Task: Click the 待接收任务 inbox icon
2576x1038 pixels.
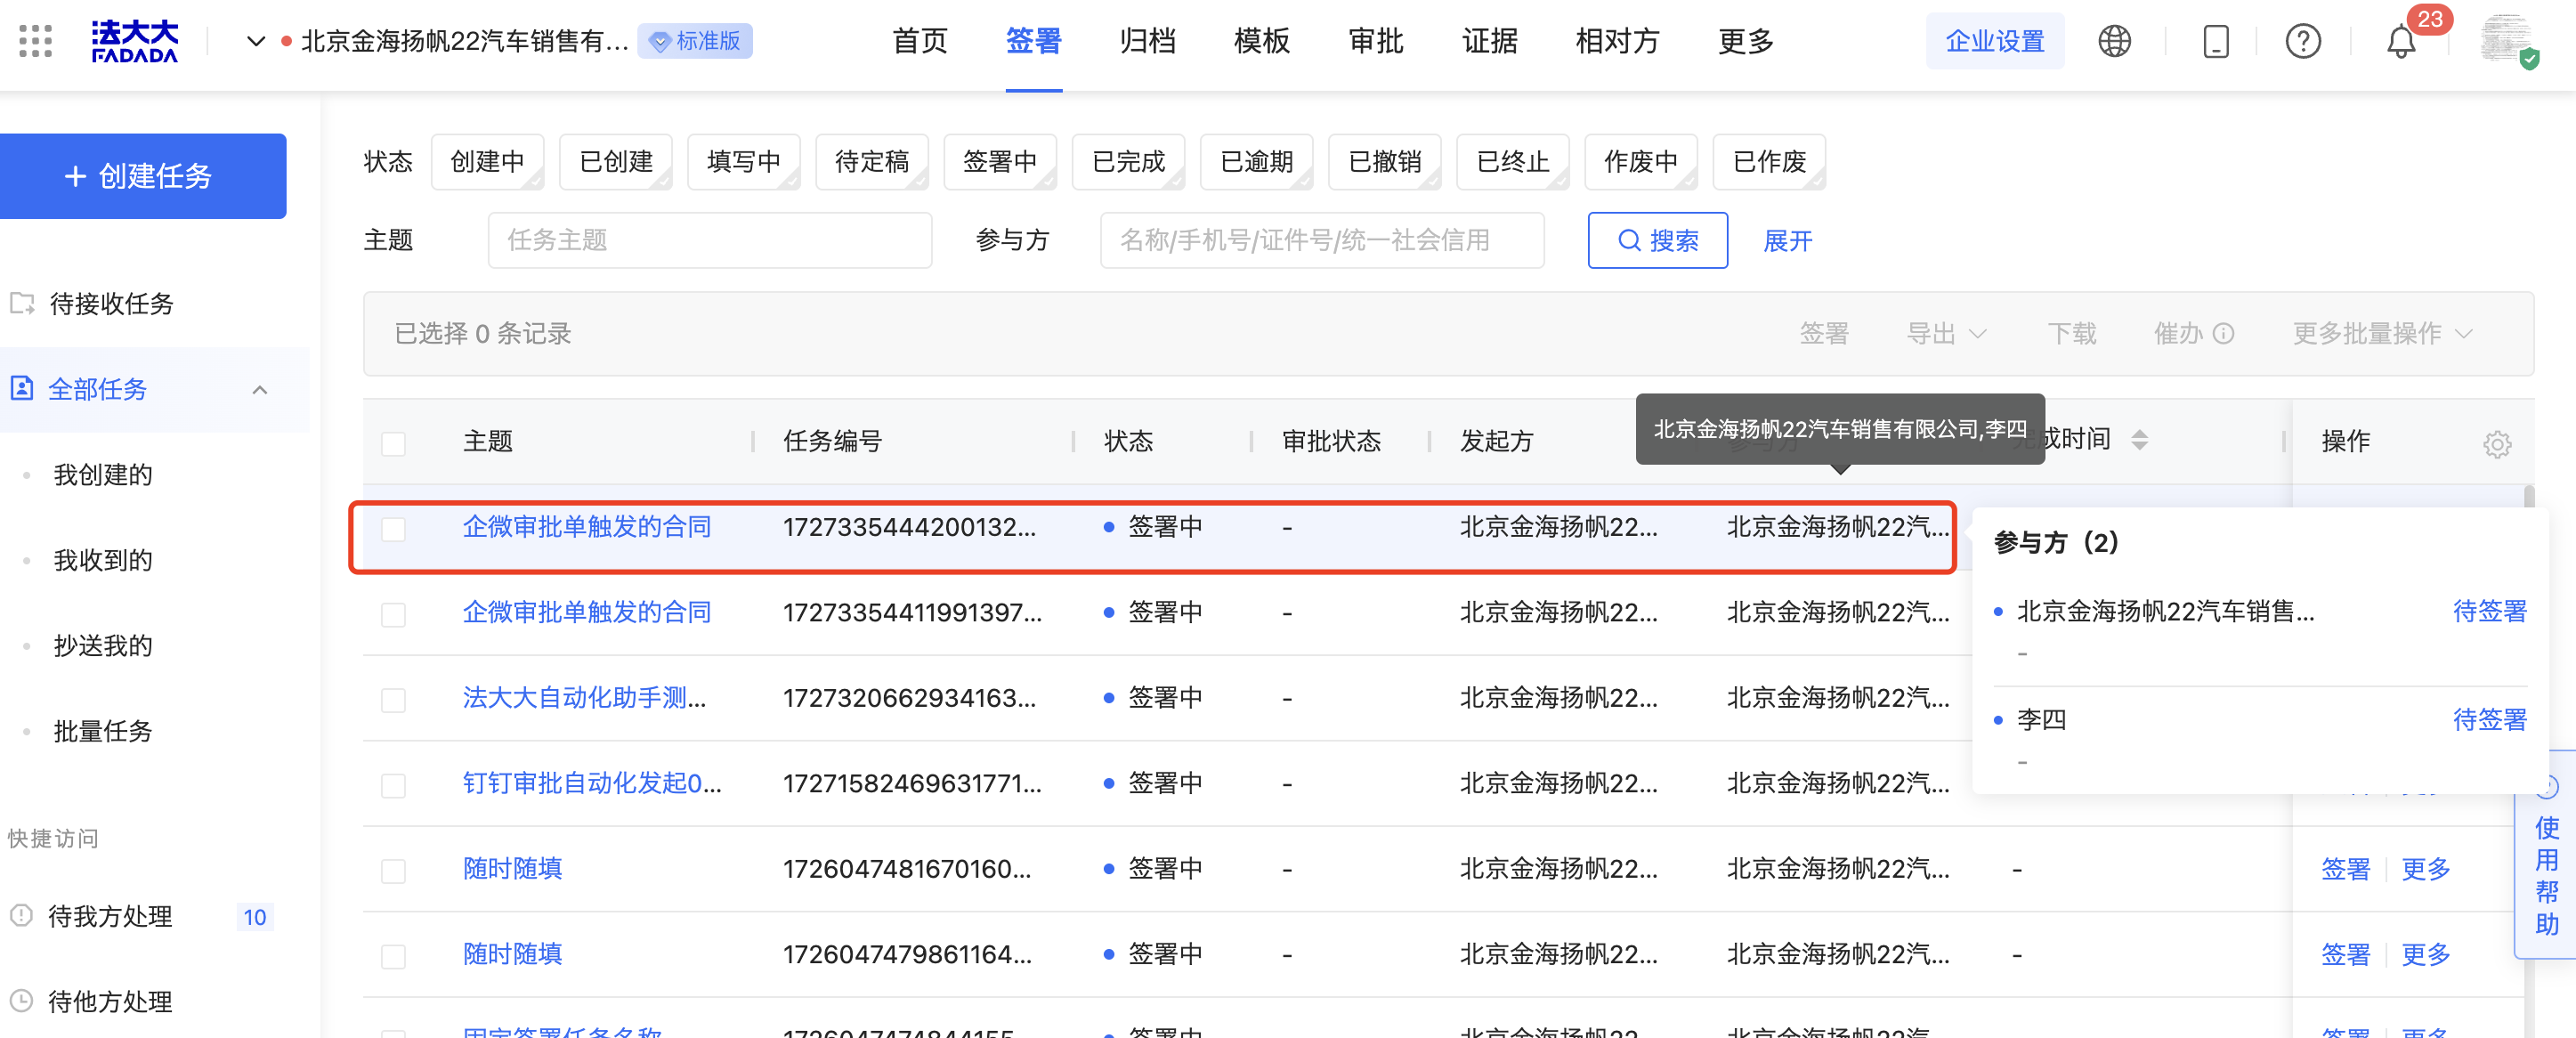Action: 22,303
